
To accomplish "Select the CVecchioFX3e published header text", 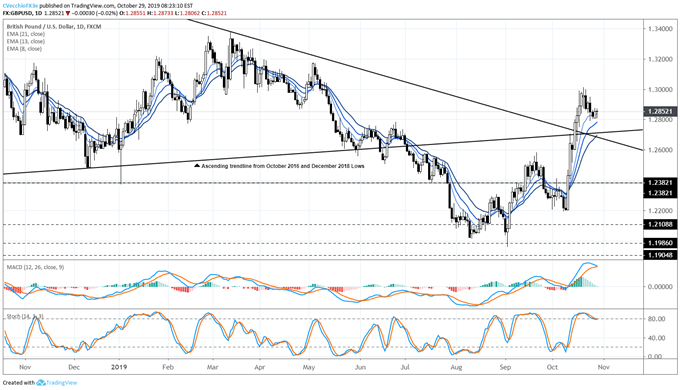I will click(98, 7).
